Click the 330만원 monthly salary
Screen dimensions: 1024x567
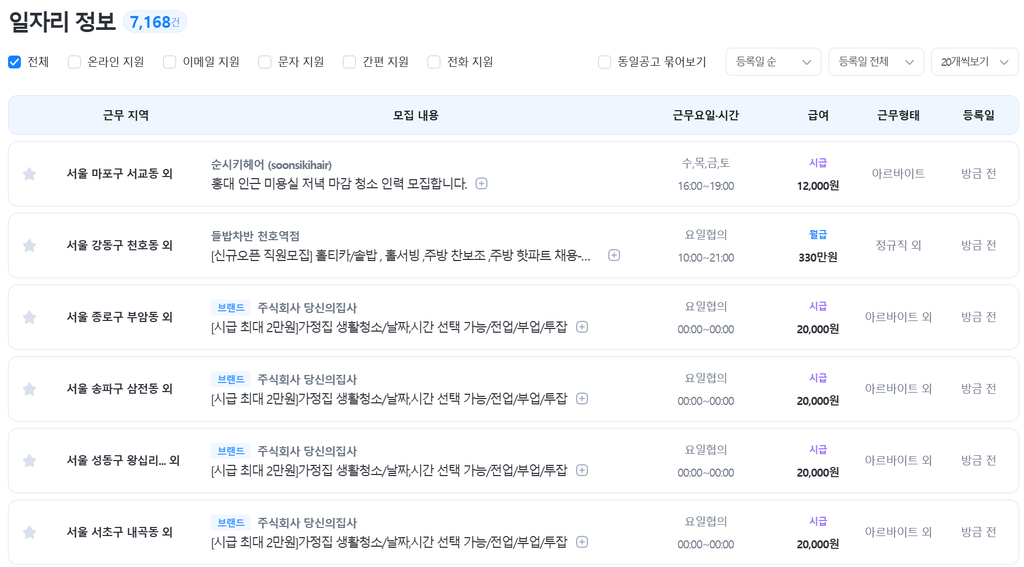click(818, 258)
